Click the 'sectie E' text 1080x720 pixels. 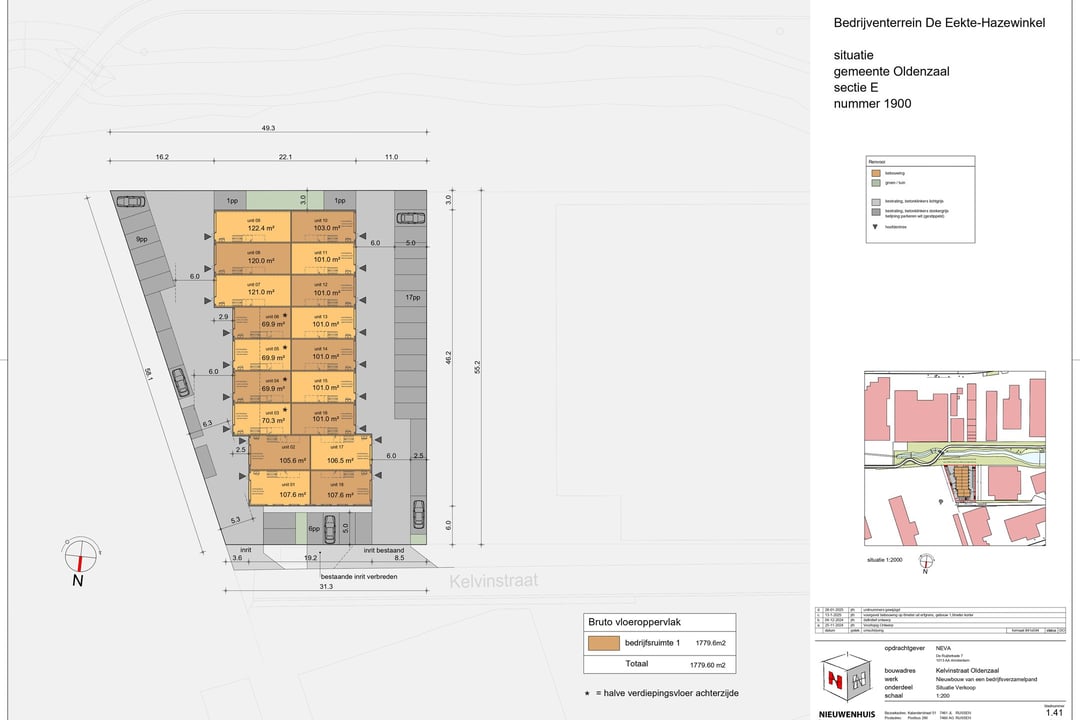pyautogui.click(x=855, y=88)
